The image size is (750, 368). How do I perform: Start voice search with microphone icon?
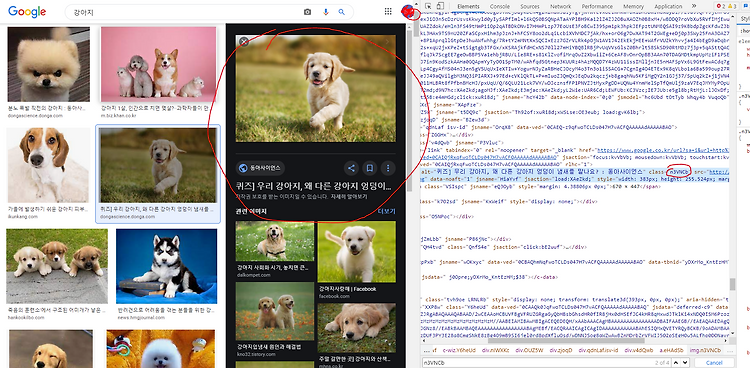[x=326, y=12]
